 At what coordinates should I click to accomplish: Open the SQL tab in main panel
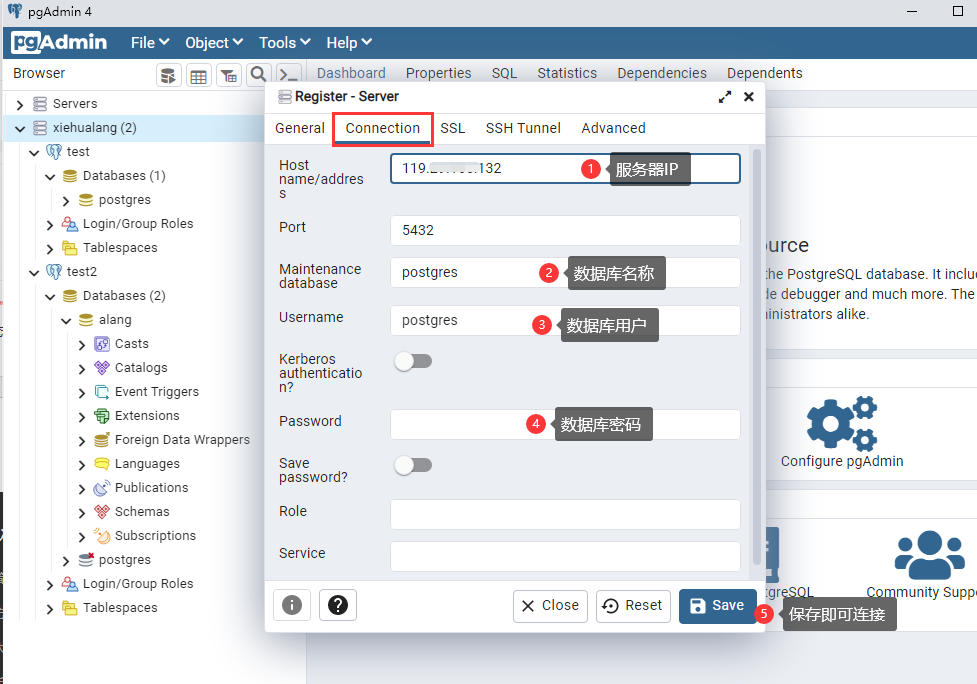click(504, 74)
